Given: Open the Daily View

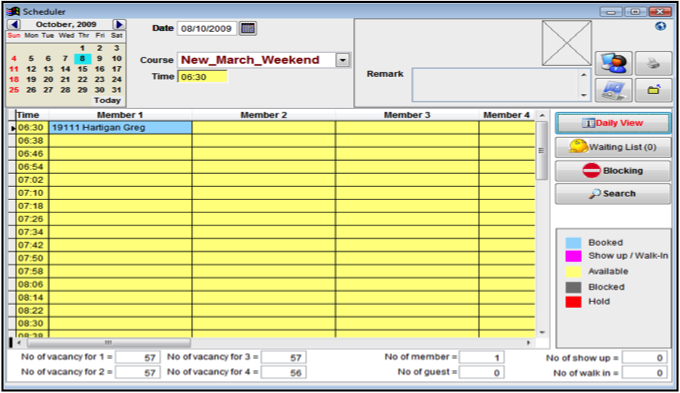Looking at the screenshot, I should tap(613, 123).
